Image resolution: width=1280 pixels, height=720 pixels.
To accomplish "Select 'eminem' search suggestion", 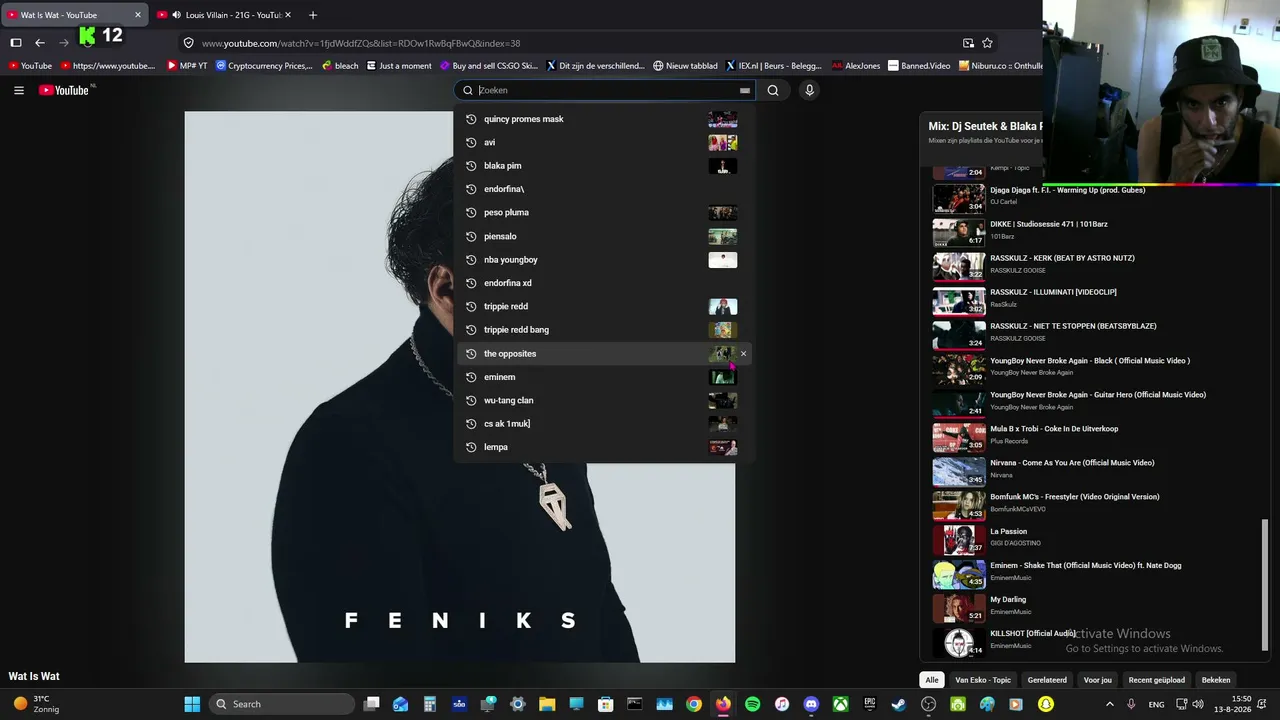I will 603,377.
